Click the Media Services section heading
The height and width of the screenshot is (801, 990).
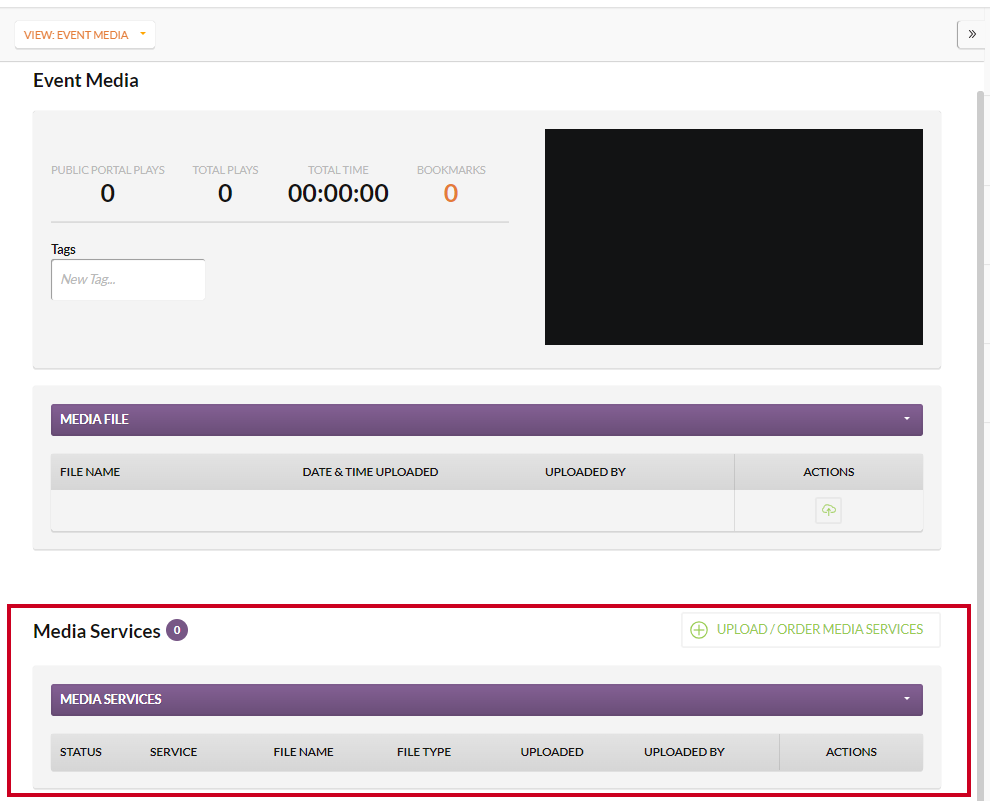[x=97, y=631]
